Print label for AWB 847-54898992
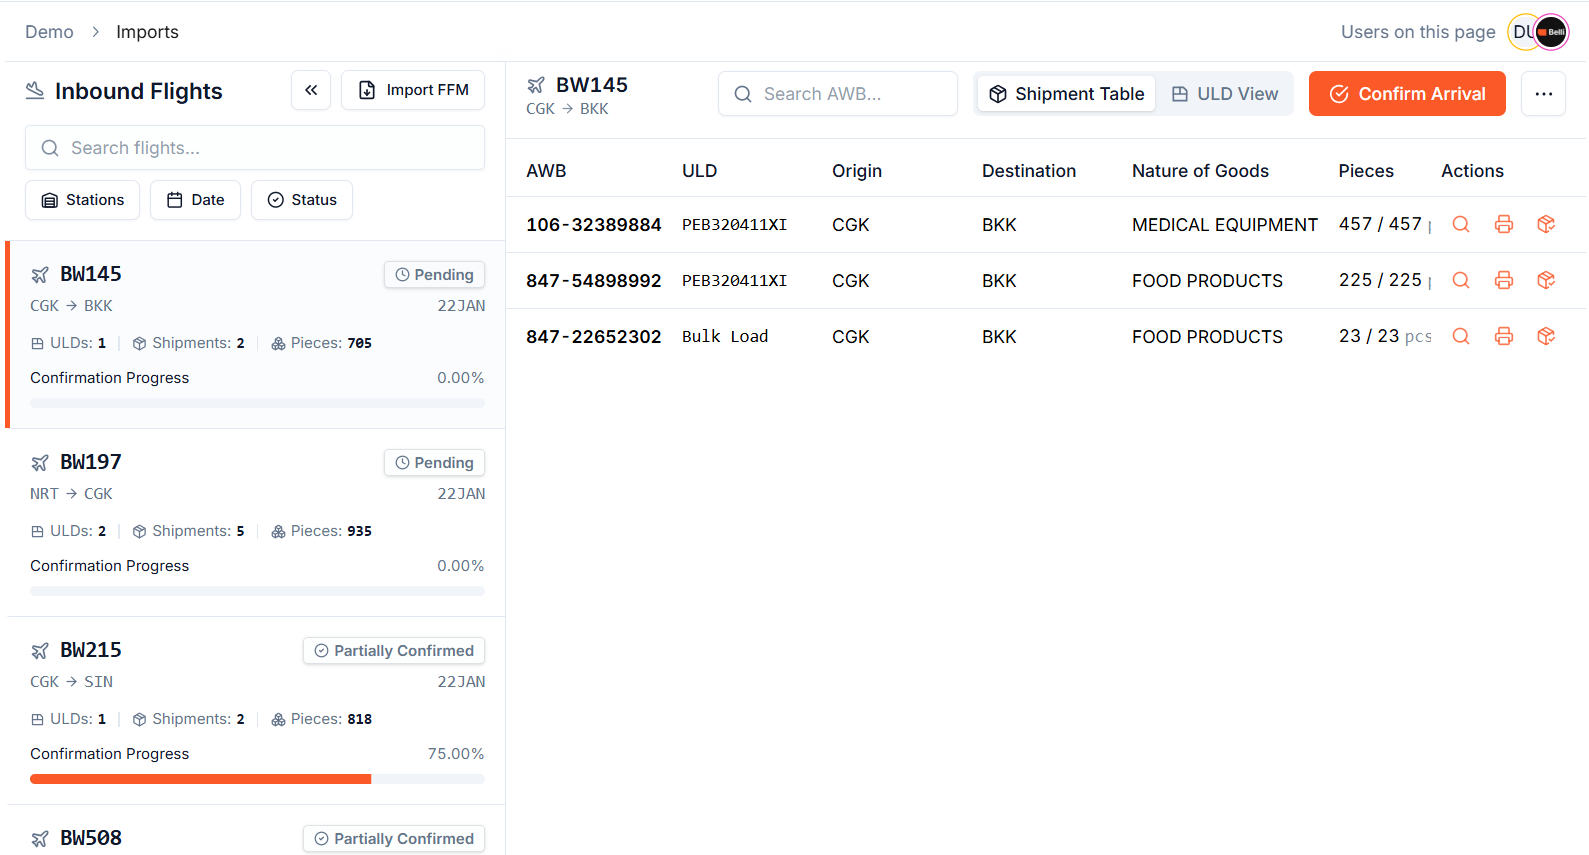Image resolution: width=1589 pixels, height=855 pixels. (x=1504, y=281)
